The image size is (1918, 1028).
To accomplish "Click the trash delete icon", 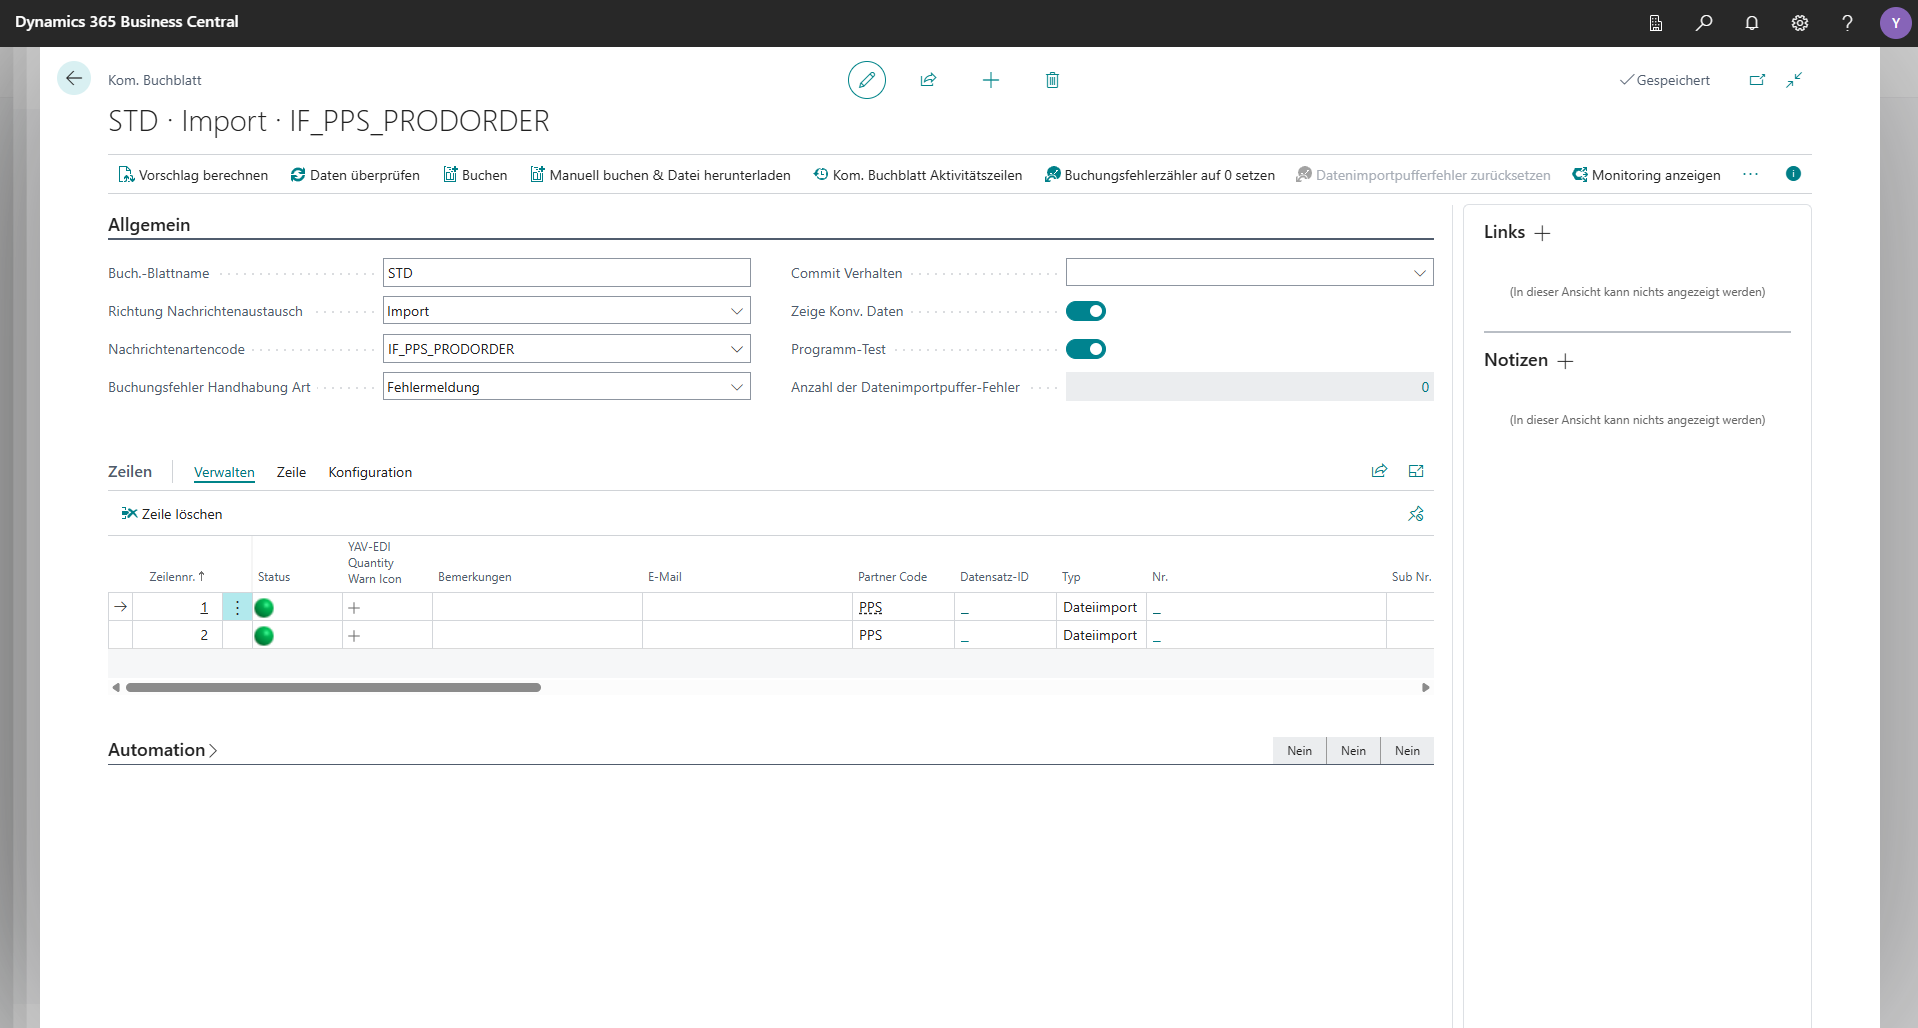I will click(1051, 80).
